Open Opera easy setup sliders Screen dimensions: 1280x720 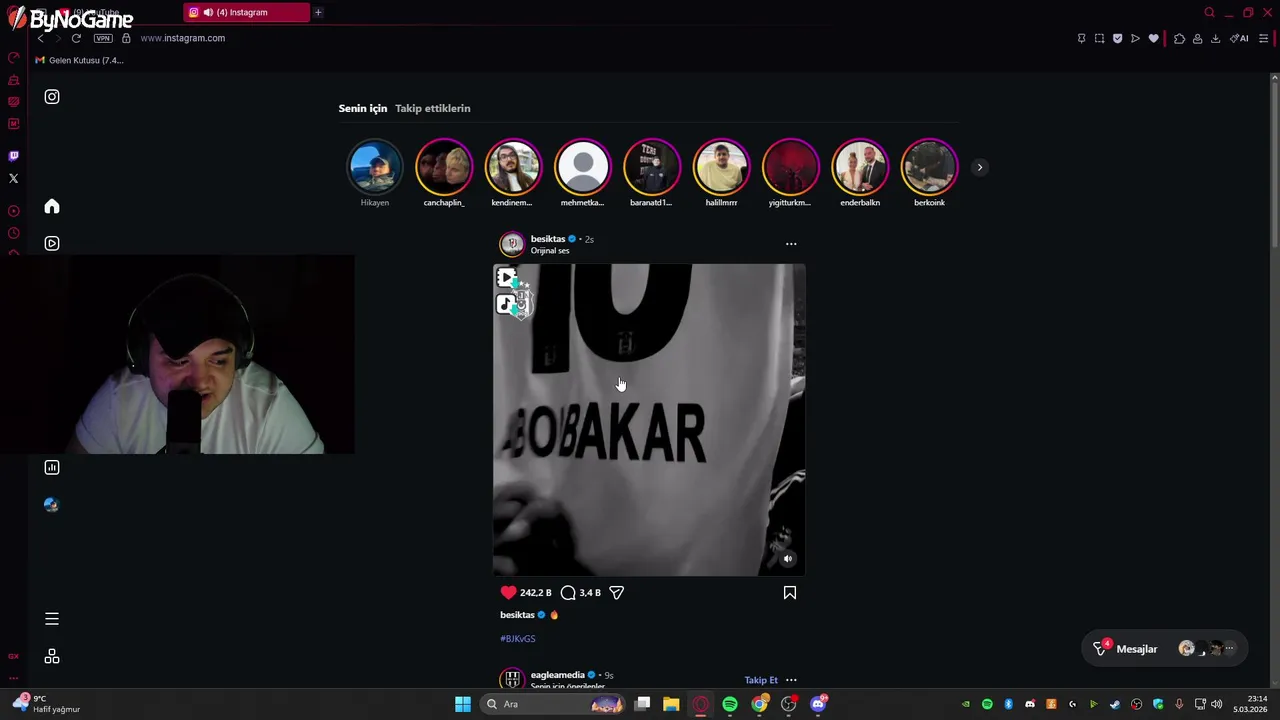click(x=1264, y=38)
